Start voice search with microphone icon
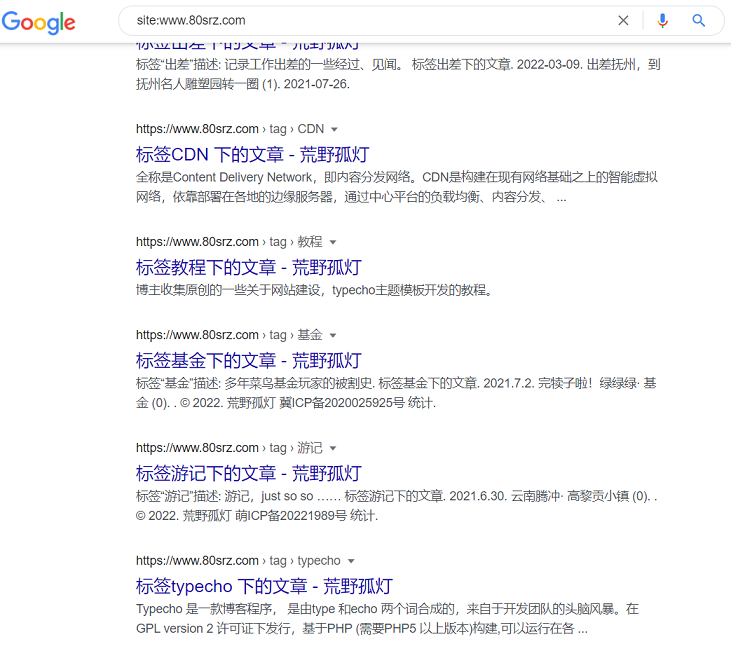731x658 pixels. click(662, 21)
